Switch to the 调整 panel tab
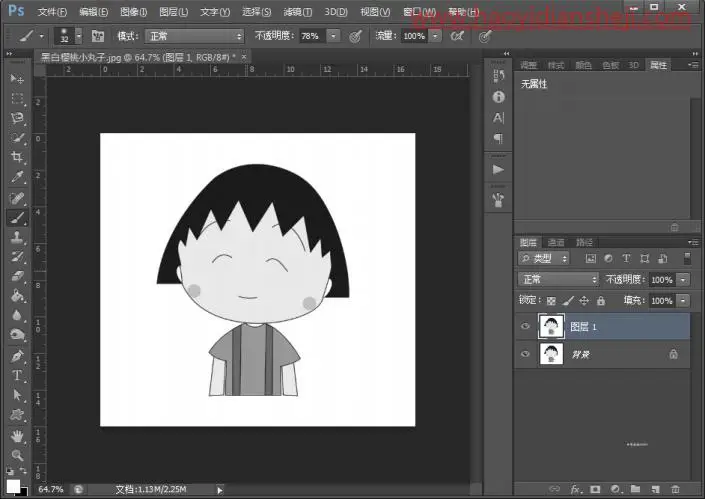The height and width of the screenshot is (499, 705). click(528, 65)
